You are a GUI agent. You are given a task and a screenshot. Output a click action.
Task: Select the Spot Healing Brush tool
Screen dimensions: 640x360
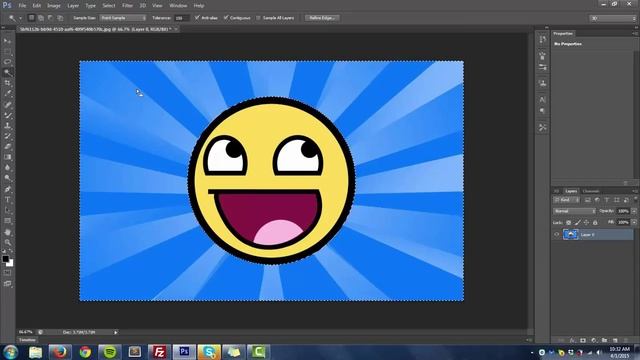click(7, 104)
